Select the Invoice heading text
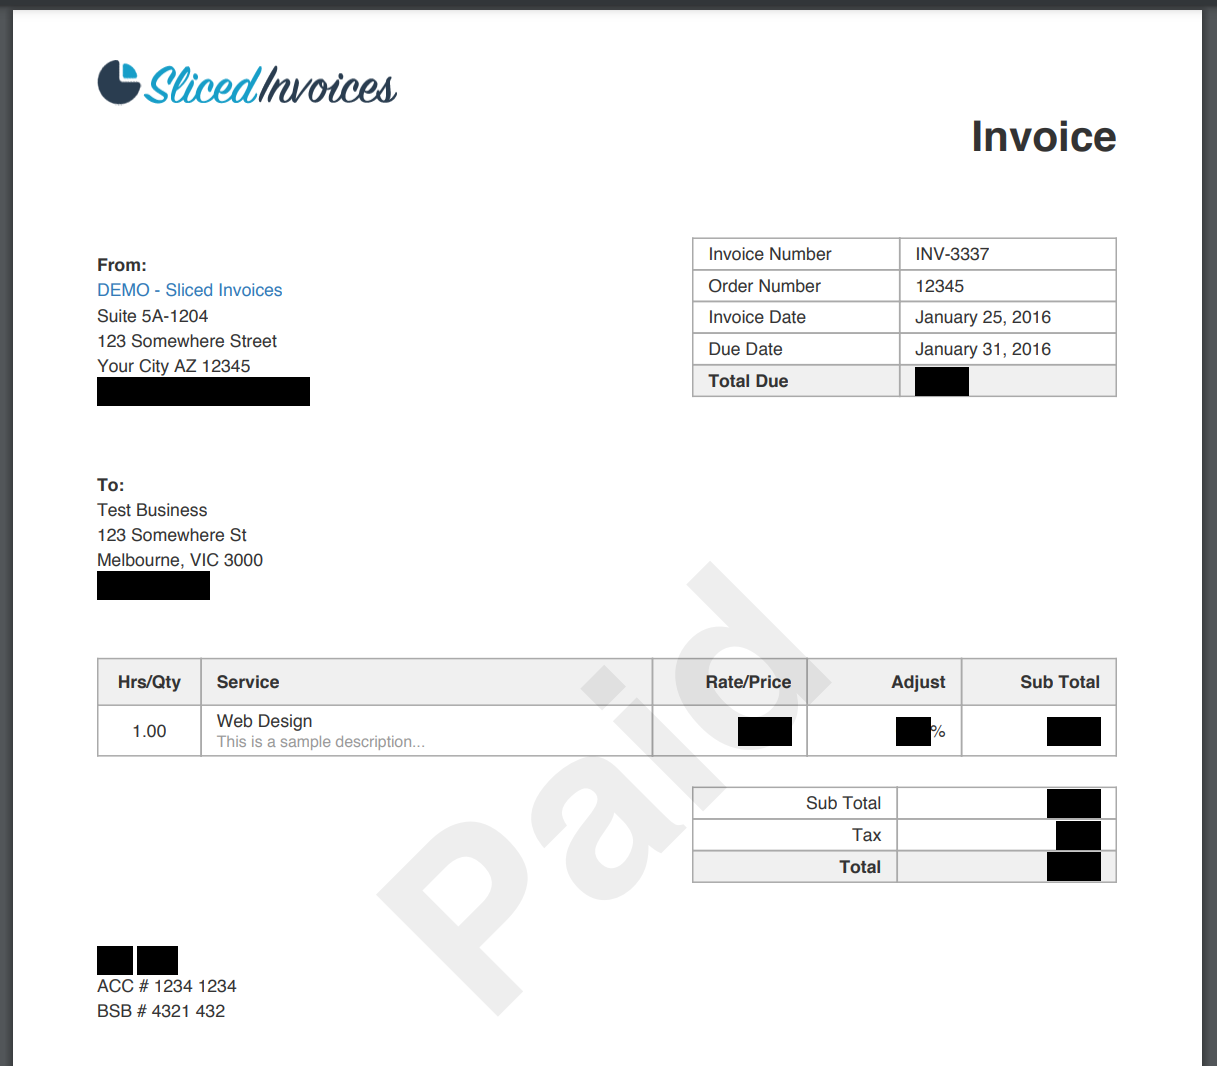The image size is (1217, 1066). coord(1043,137)
